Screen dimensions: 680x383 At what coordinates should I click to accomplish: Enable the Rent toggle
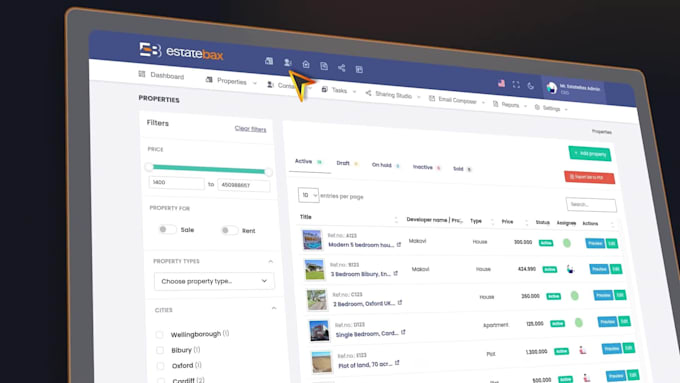[229, 230]
